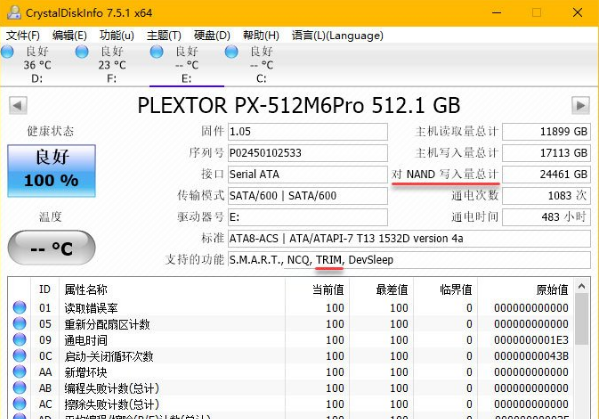Image resolution: width=599 pixels, height=419 pixels.
Task: Open the 功能(u) menu
Action: [x=117, y=36]
